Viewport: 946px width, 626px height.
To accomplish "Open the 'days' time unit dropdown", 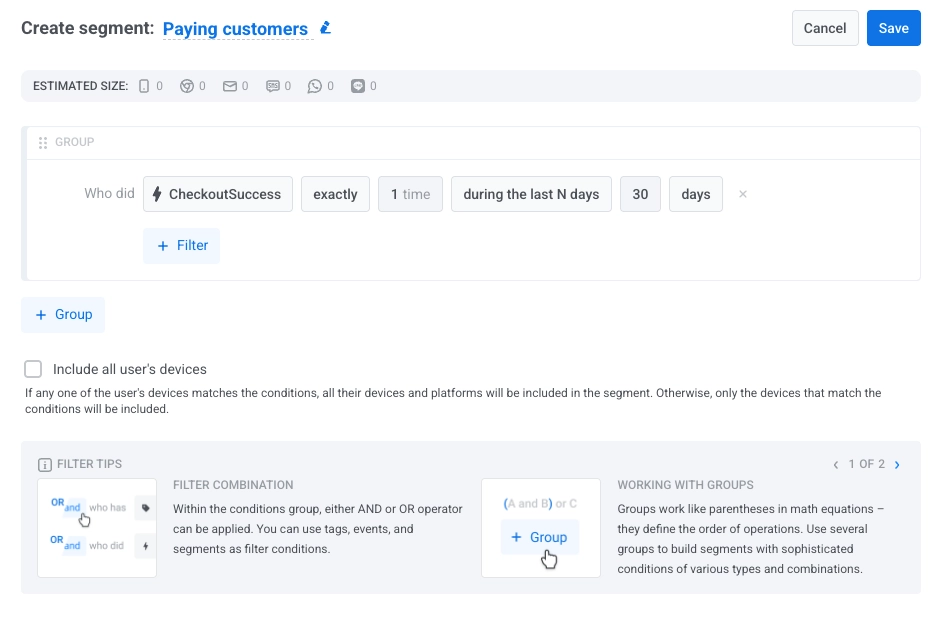I will [695, 194].
